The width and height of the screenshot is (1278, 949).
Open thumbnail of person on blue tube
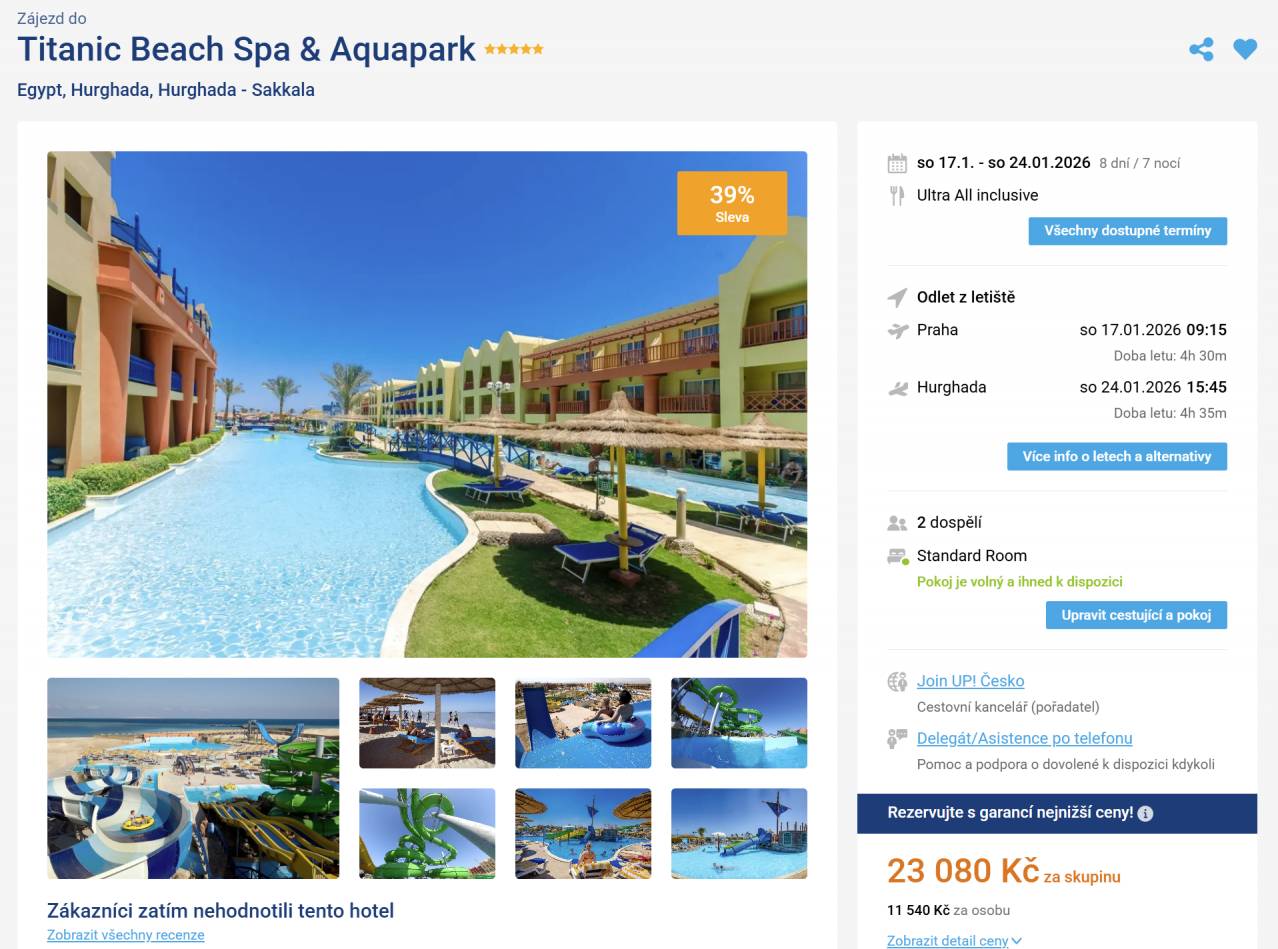(583, 723)
